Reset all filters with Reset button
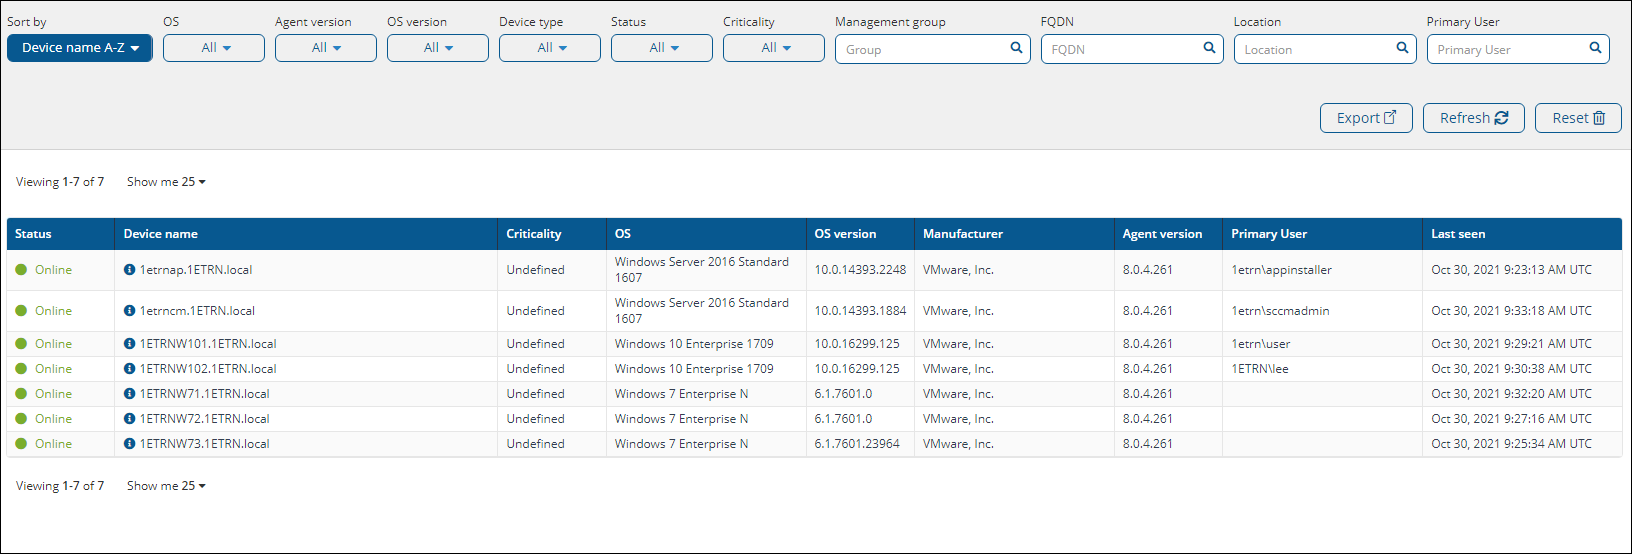Screen dimensions: 1632x554 pos(1577,118)
